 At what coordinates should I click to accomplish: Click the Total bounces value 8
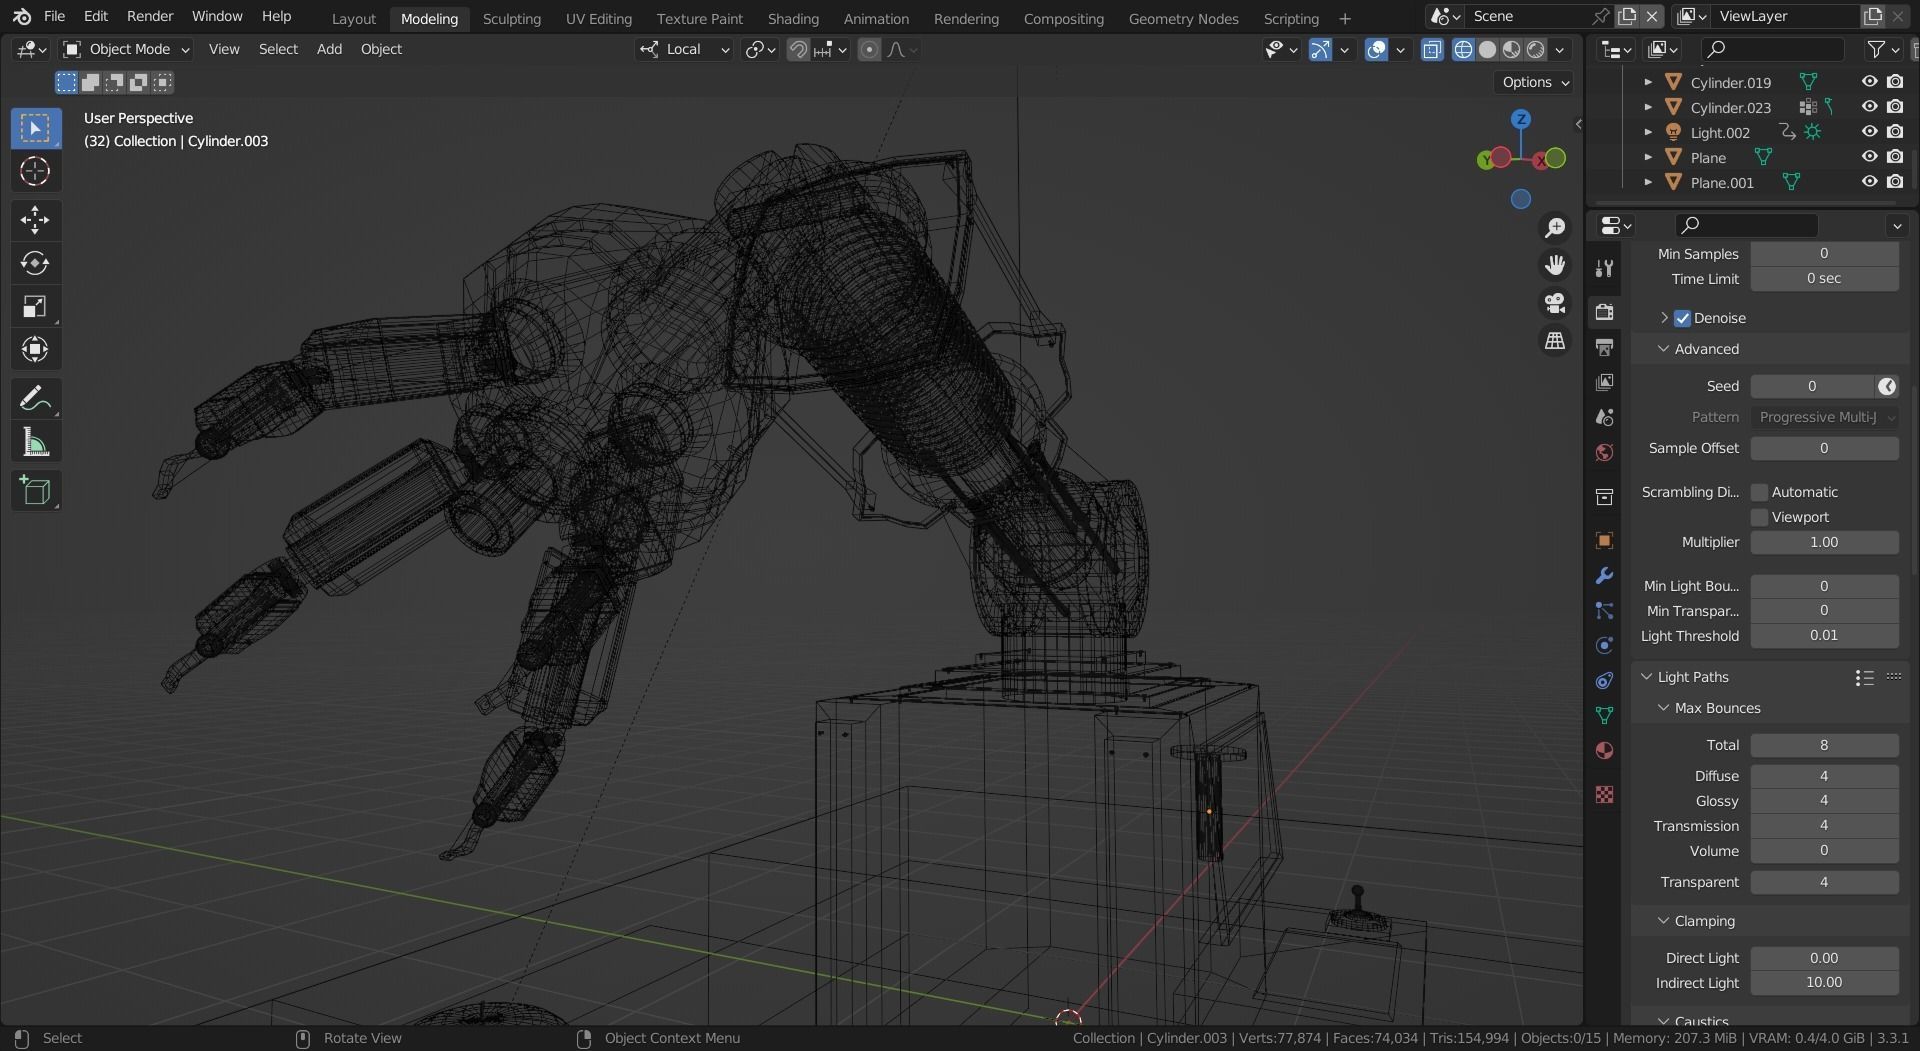1825,745
